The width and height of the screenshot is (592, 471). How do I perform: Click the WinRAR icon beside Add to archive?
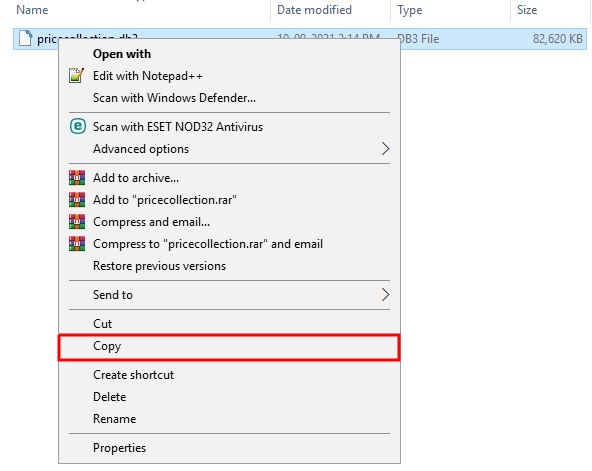[77, 178]
